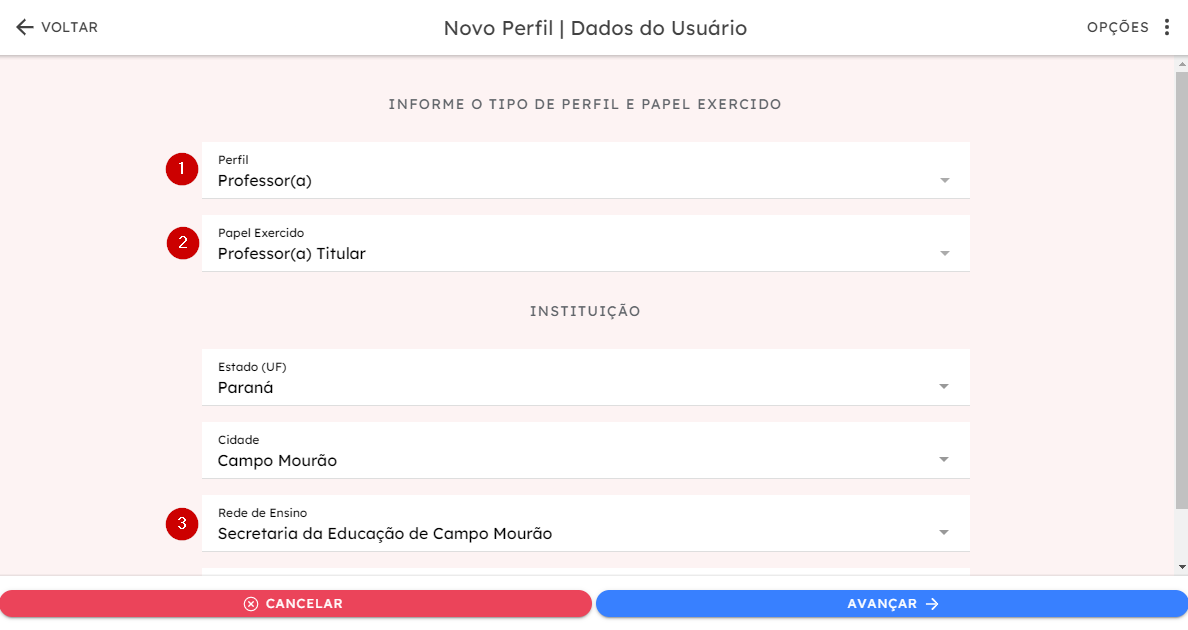Click the circled X icon in CANCELAR

251,603
